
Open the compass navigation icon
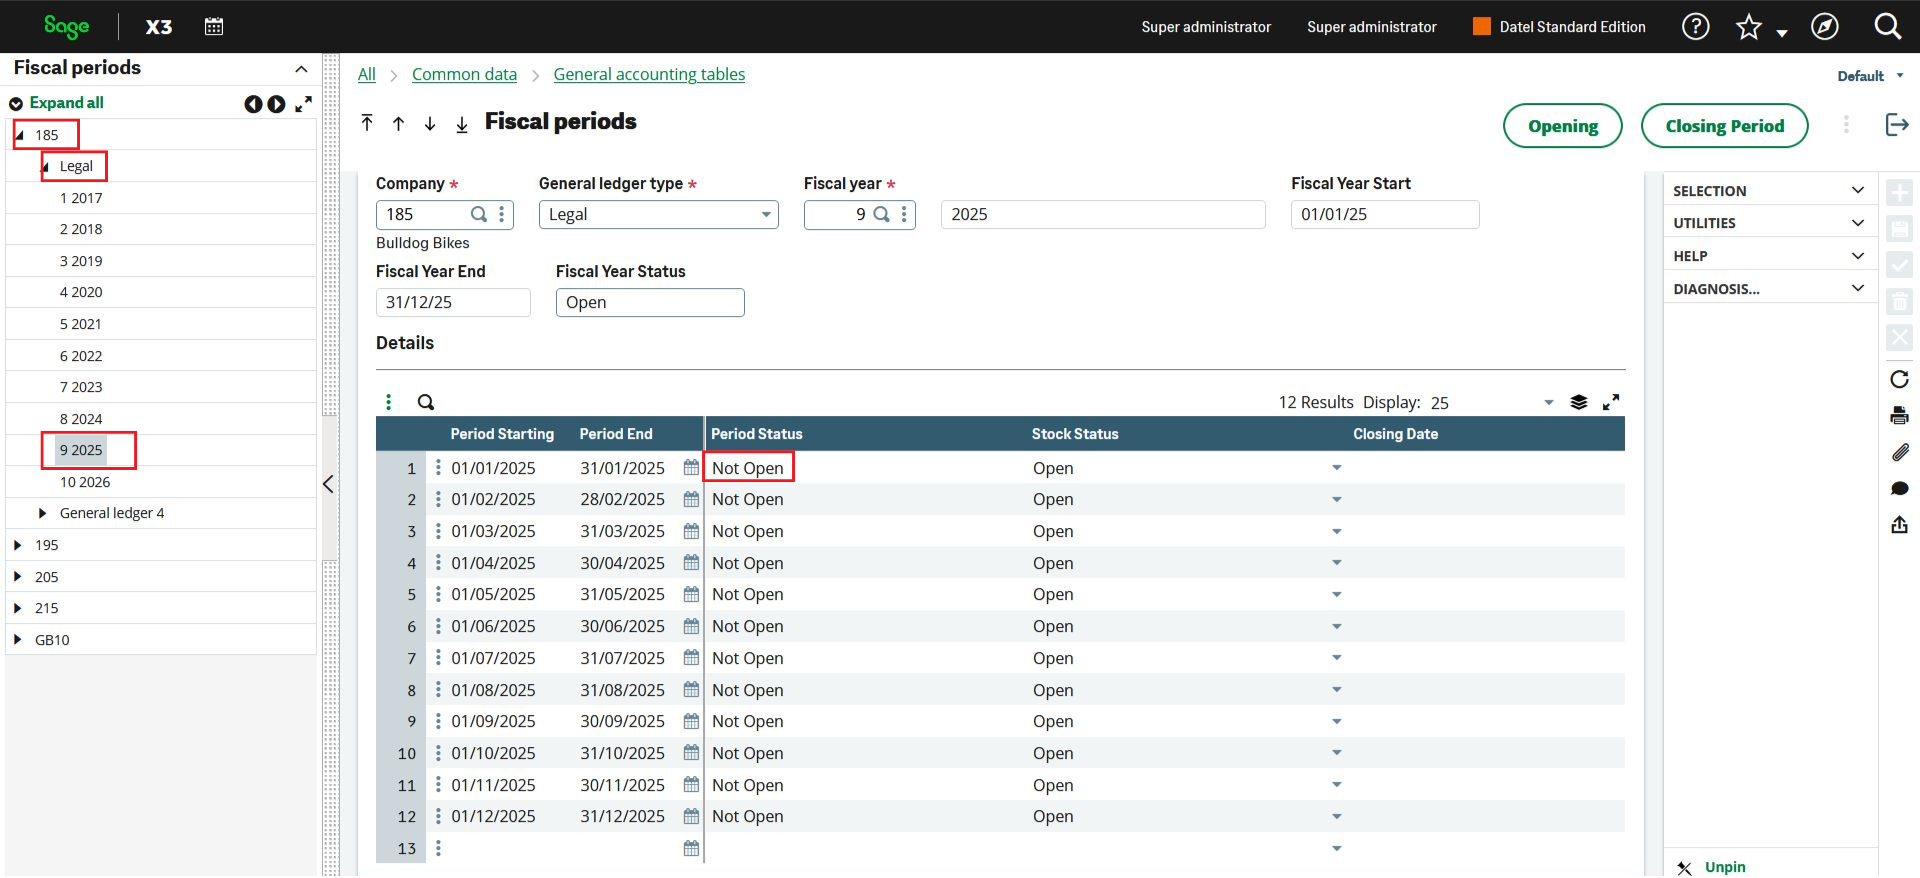(x=1825, y=27)
